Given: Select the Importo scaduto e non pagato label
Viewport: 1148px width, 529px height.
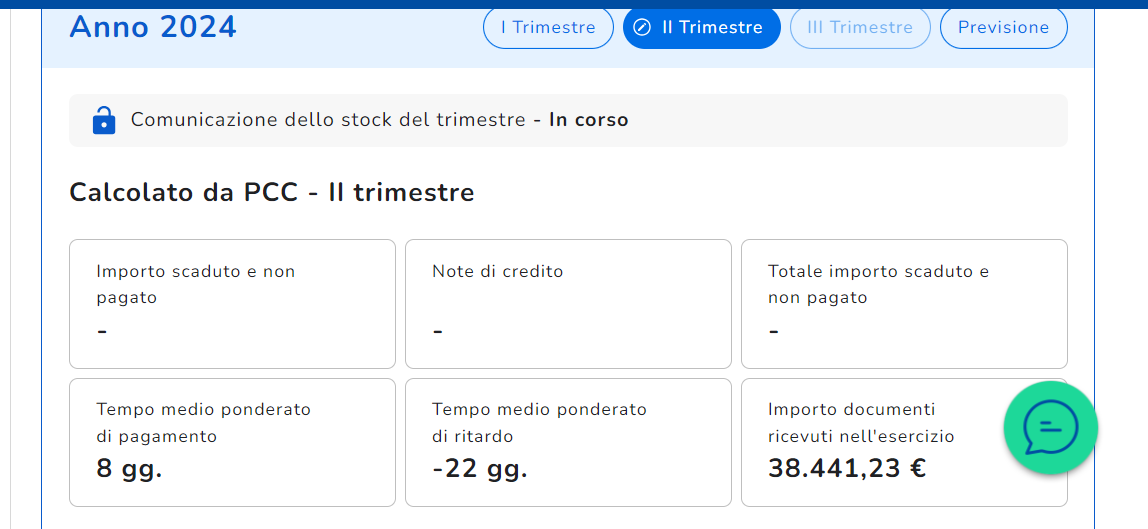Looking at the screenshot, I should [195, 284].
